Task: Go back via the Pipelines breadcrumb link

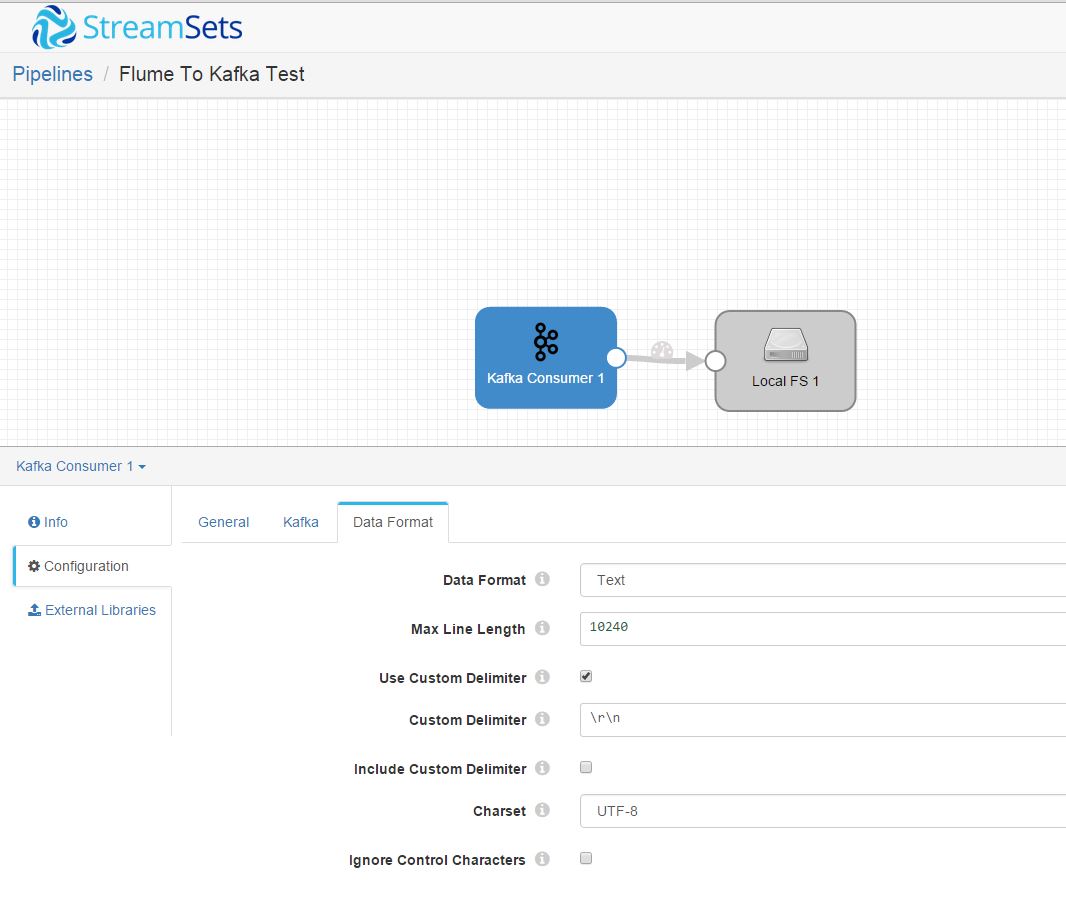Action: [52, 74]
